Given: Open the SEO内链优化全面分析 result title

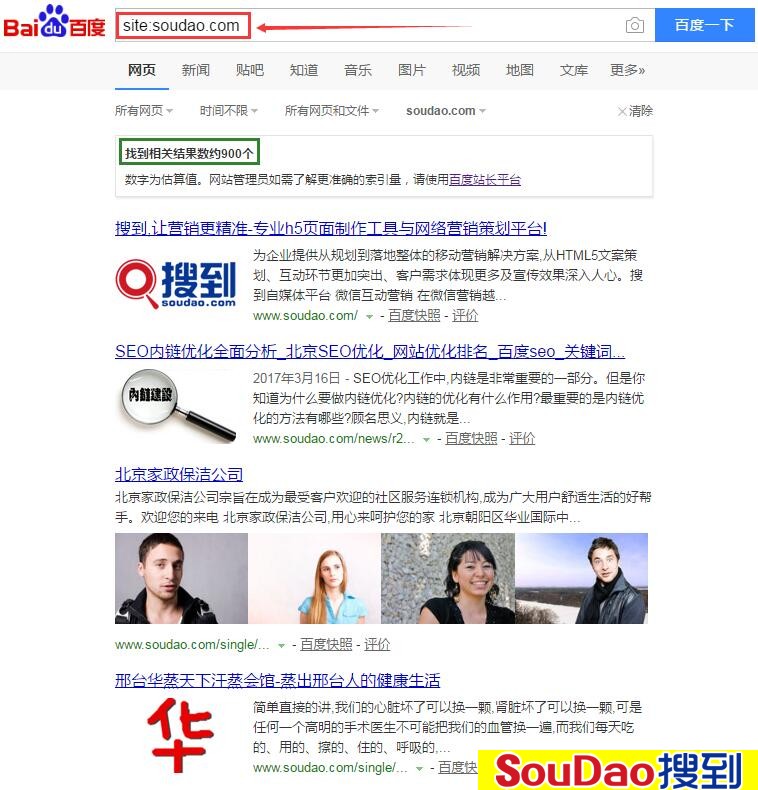Looking at the screenshot, I should [370, 351].
